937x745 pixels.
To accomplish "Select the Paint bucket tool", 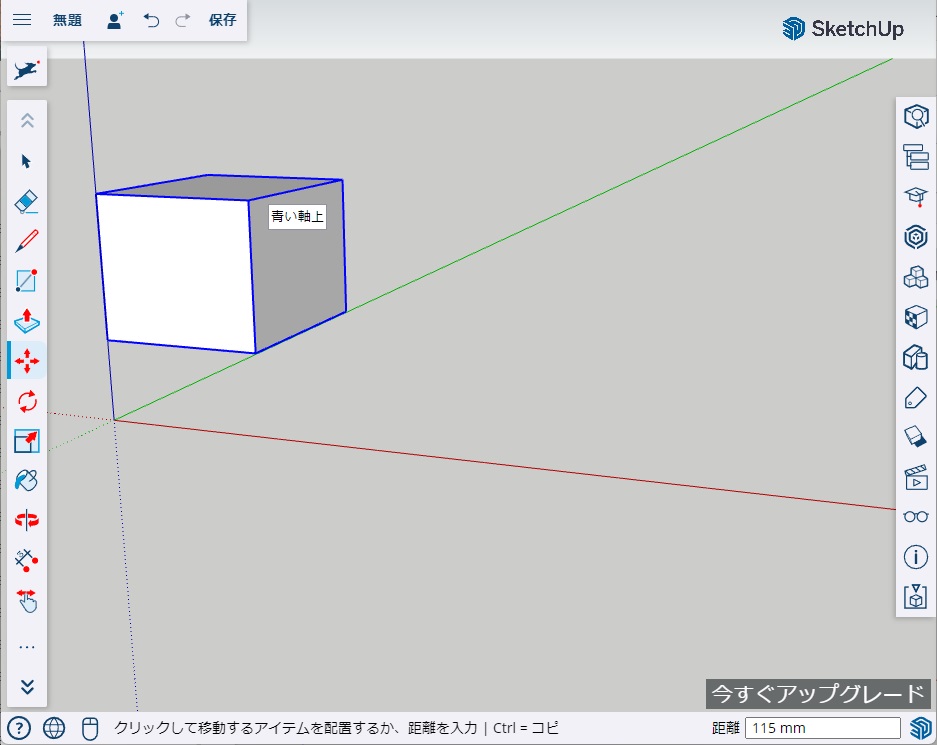I will [x=27, y=481].
